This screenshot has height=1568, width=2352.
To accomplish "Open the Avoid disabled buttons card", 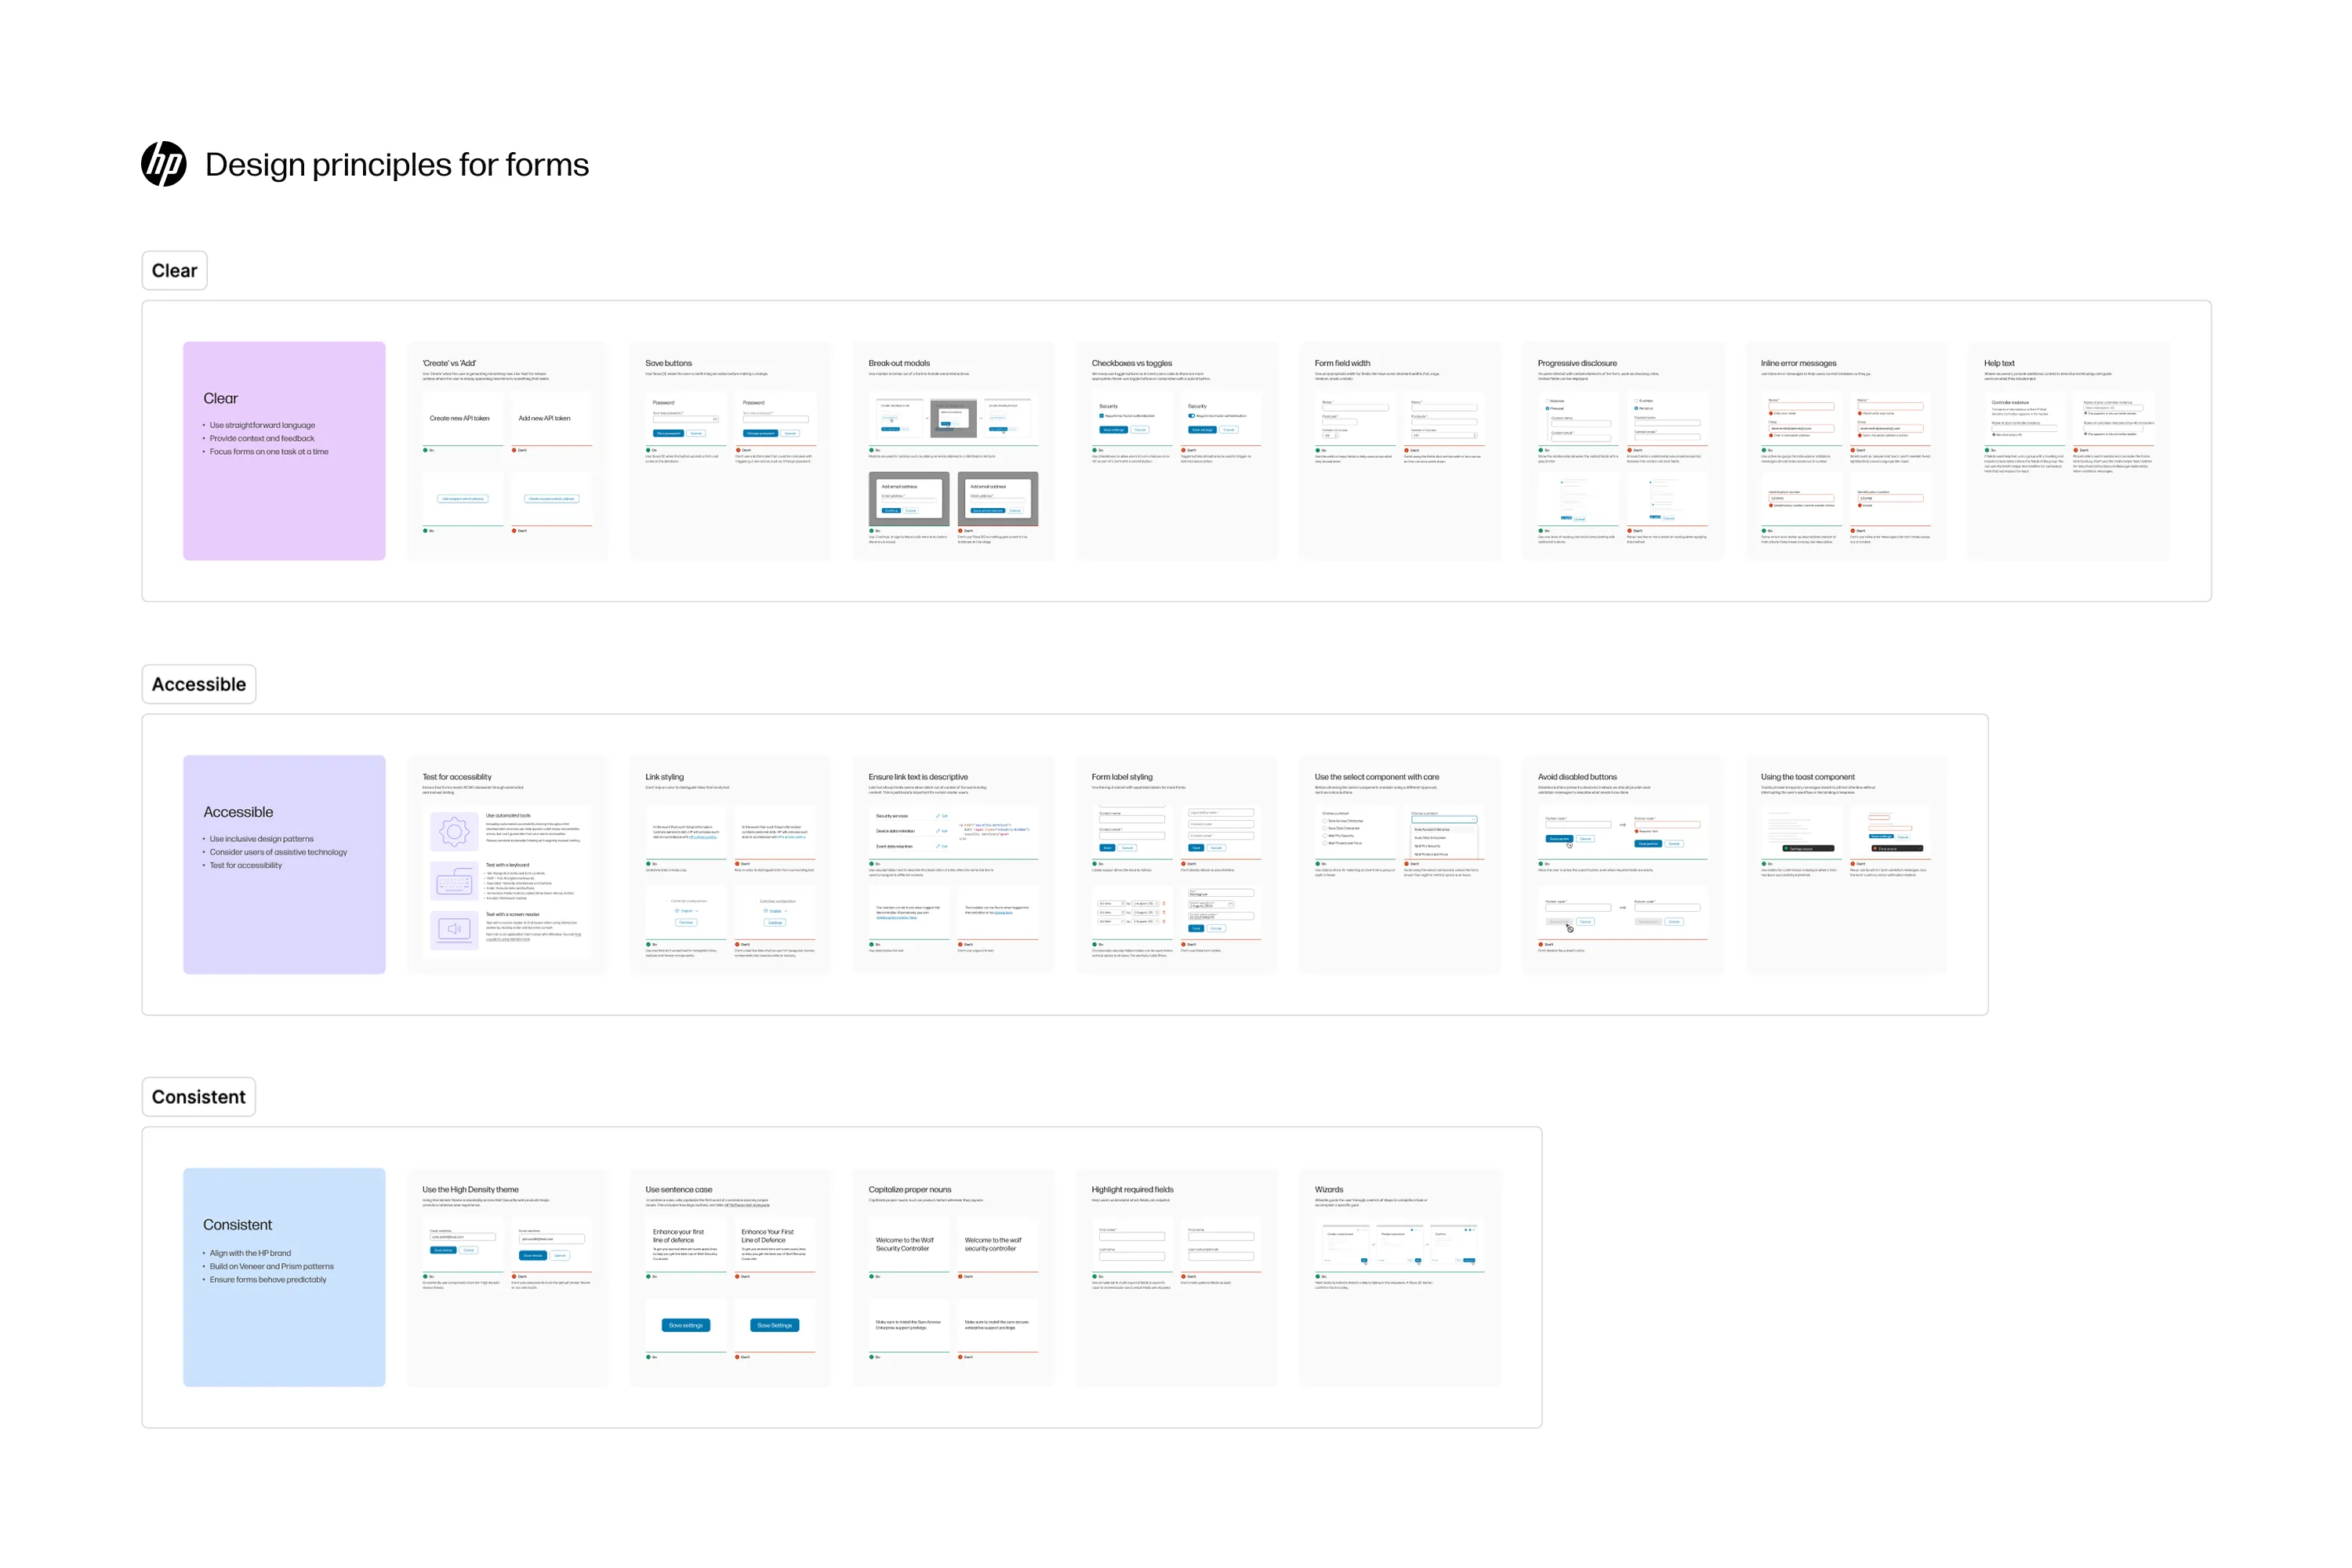I will (x=1622, y=864).
